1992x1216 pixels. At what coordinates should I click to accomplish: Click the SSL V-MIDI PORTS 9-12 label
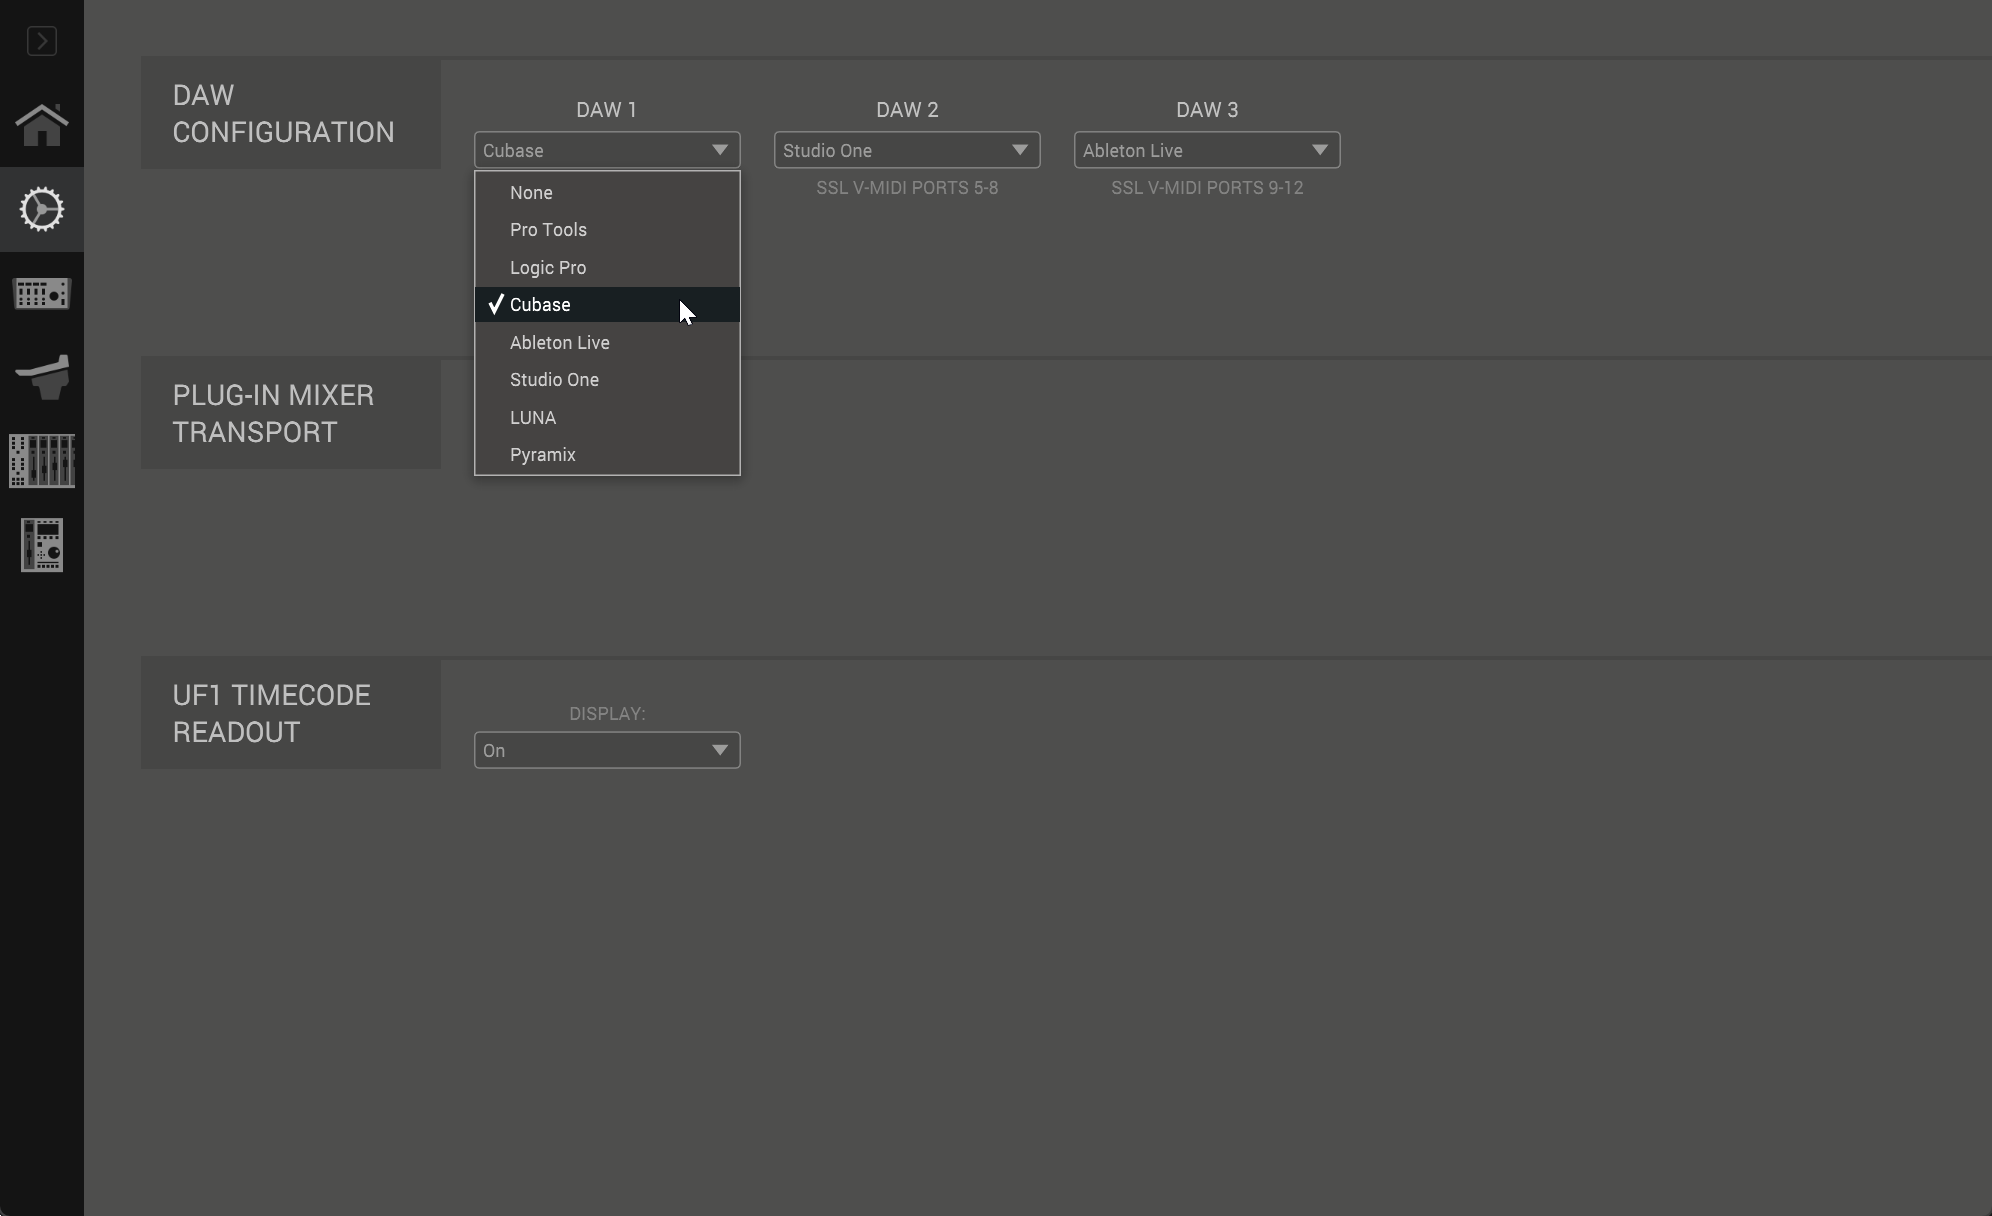pos(1207,188)
